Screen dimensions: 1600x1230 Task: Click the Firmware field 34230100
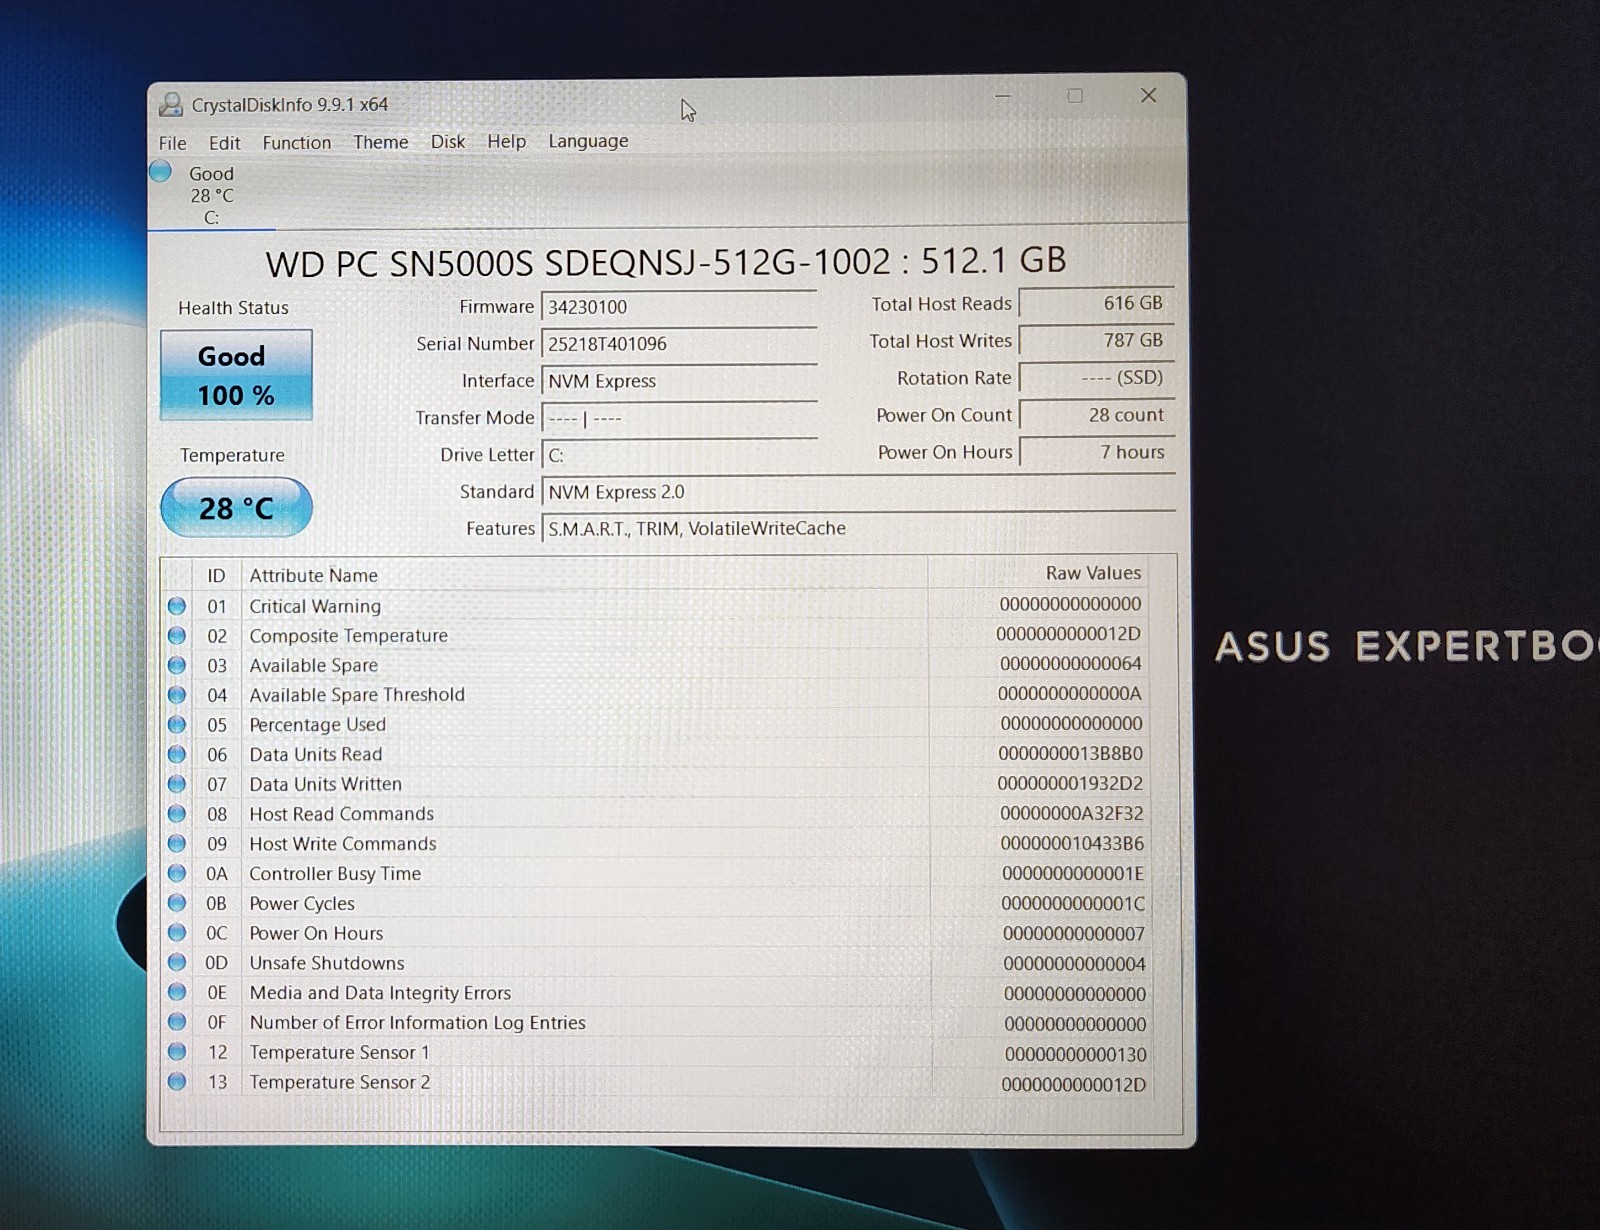679,307
